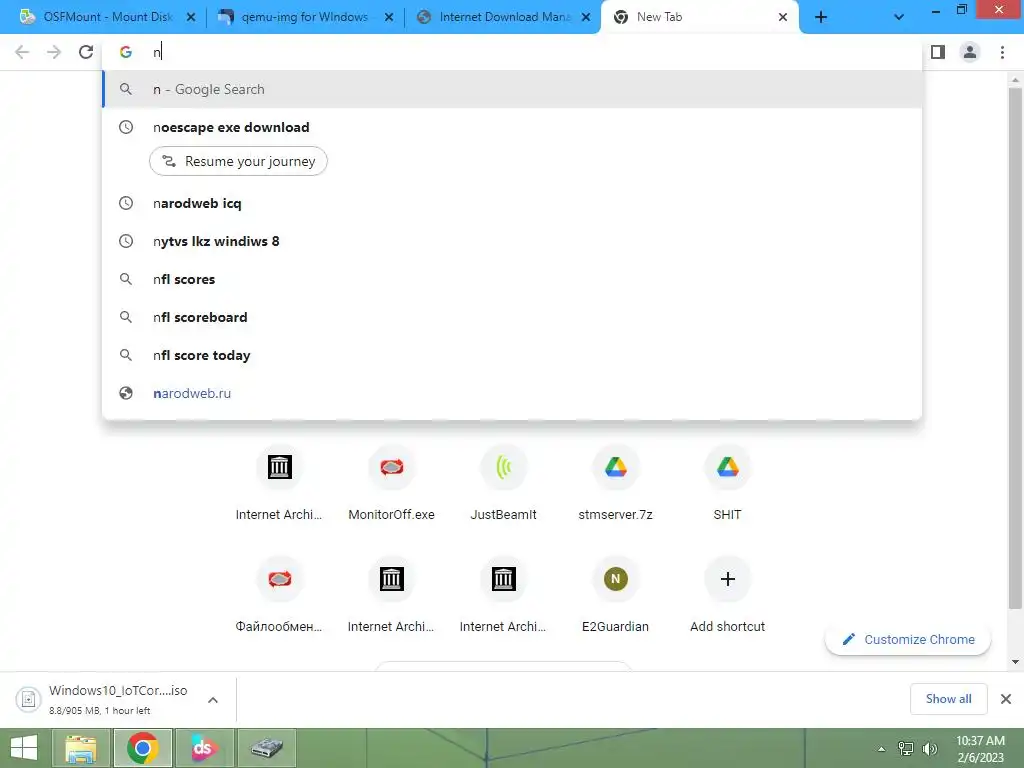Choose 'narodweb icq' history suggestion
Viewport: 1024px width, 768px height.
(512, 203)
